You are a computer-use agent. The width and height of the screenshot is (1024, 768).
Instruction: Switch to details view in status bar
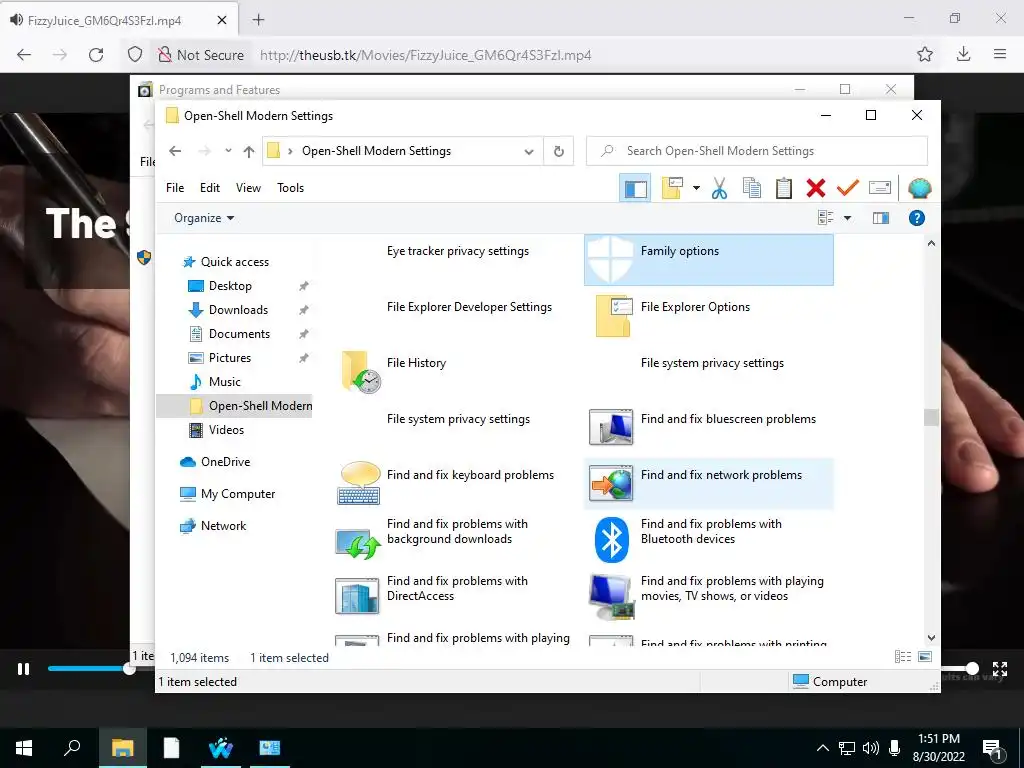click(x=903, y=657)
